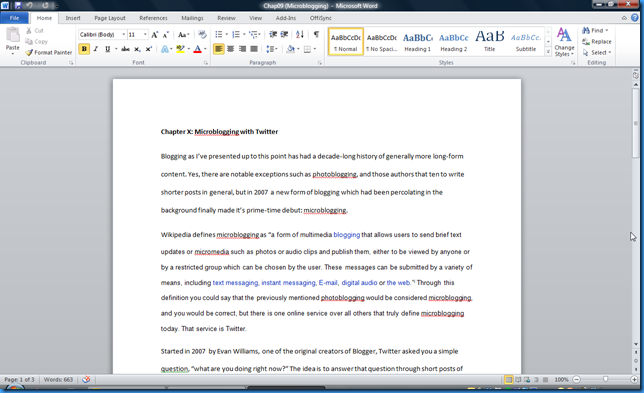Viewport: 644px width, 393px height.
Task: Toggle Italic formatting
Action: click(96, 49)
